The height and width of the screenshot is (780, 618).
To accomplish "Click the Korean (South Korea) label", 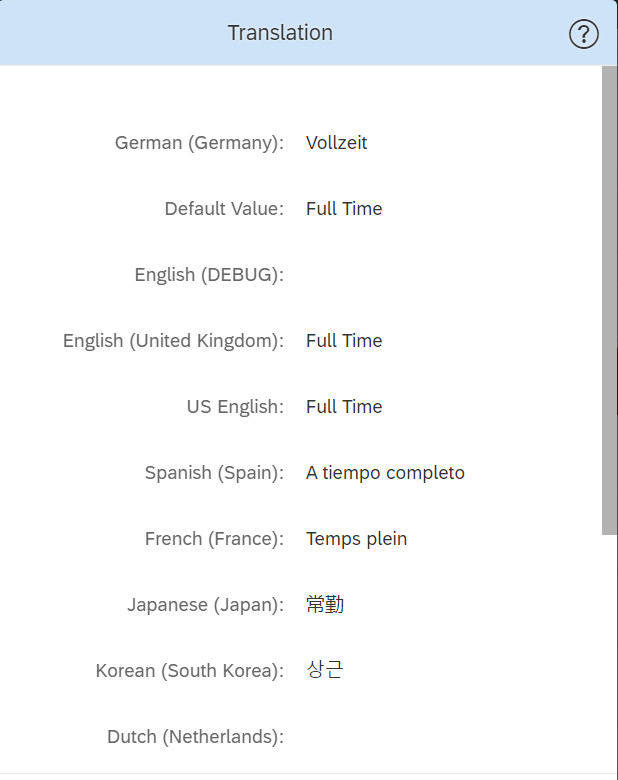I will pos(190,671).
